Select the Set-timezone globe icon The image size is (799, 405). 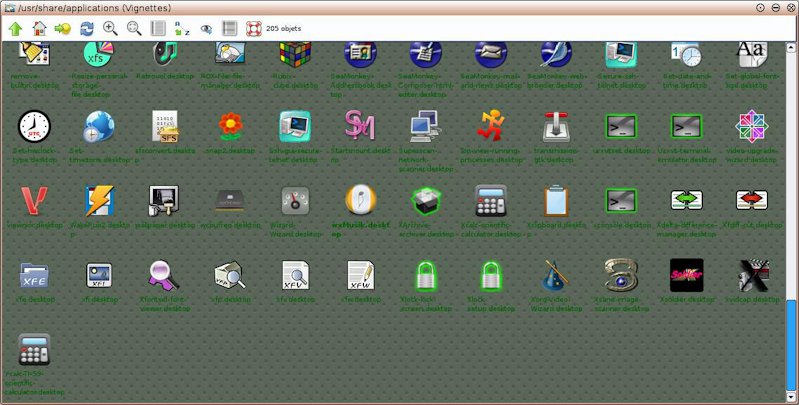click(99, 126)
